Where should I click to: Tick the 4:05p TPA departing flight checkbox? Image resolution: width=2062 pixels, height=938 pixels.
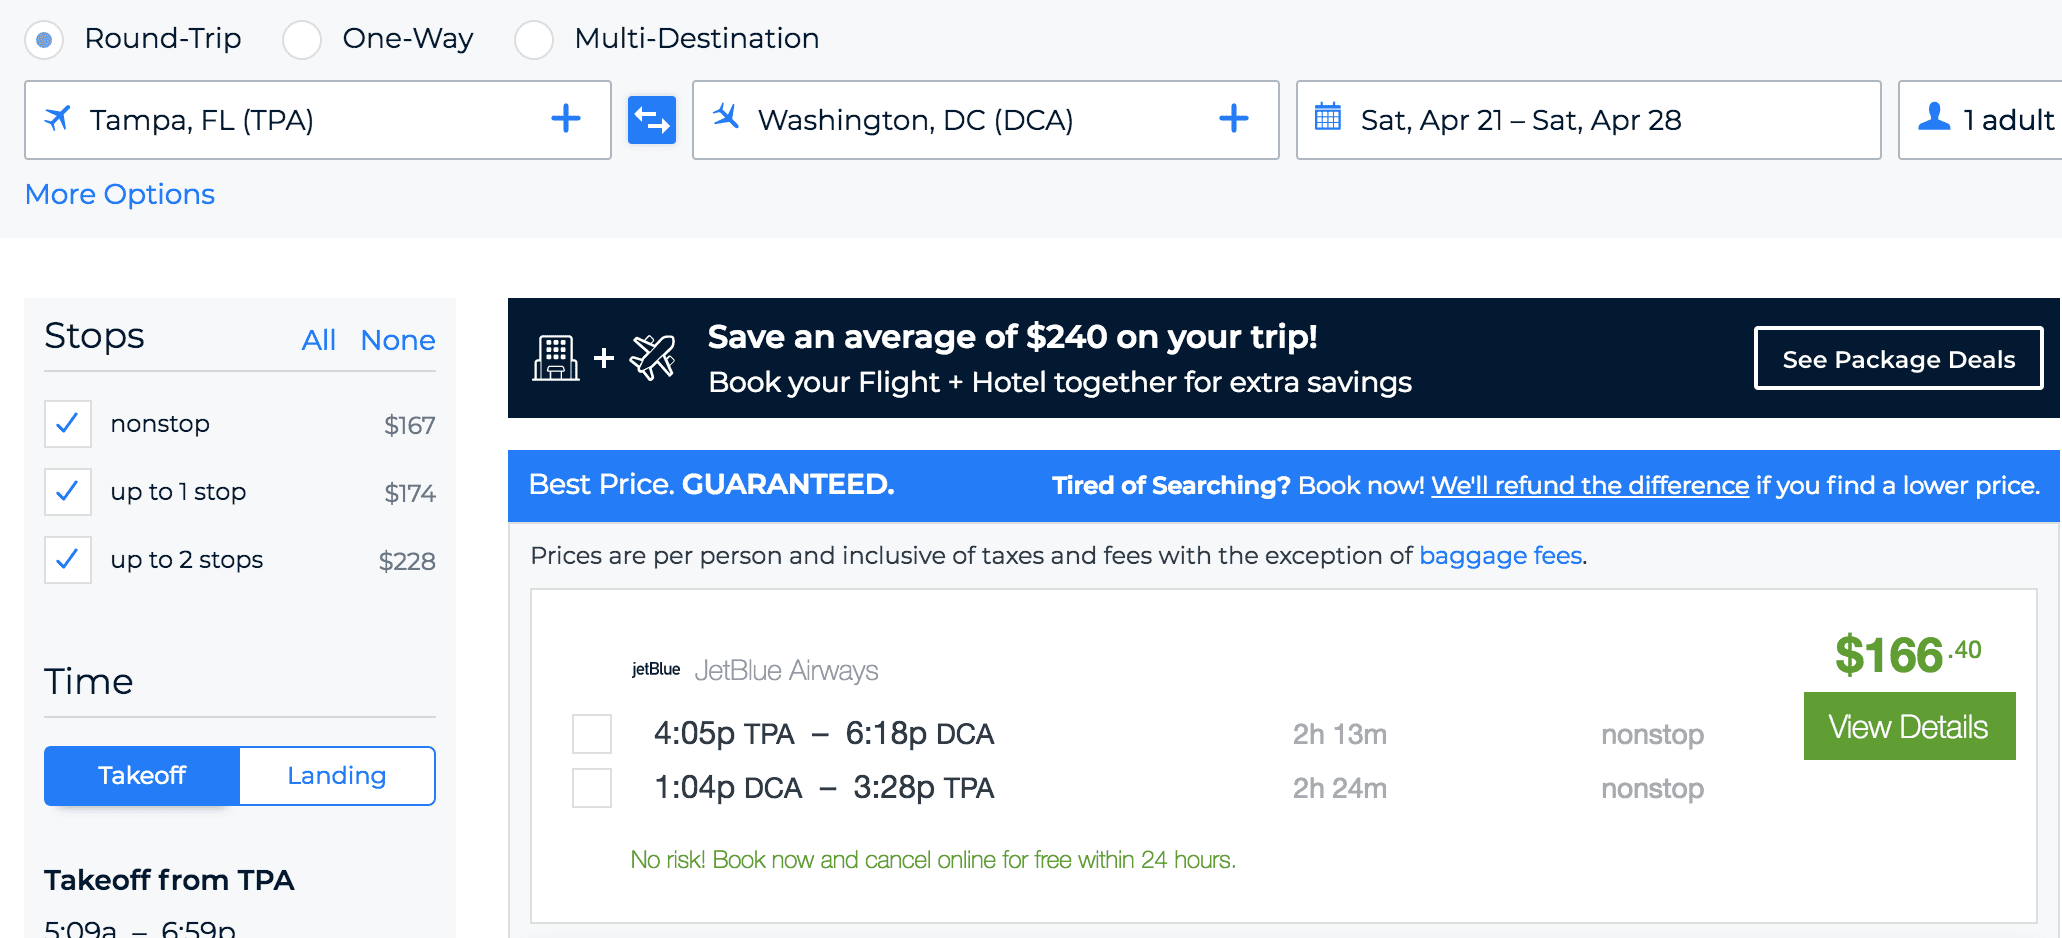point(592,734)
